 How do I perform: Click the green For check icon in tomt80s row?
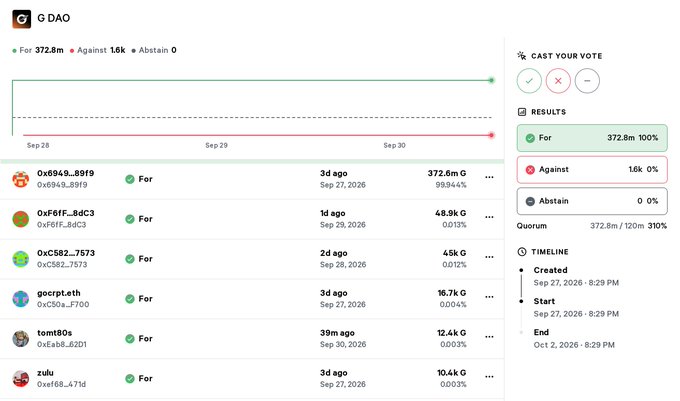tap(130, 339)
